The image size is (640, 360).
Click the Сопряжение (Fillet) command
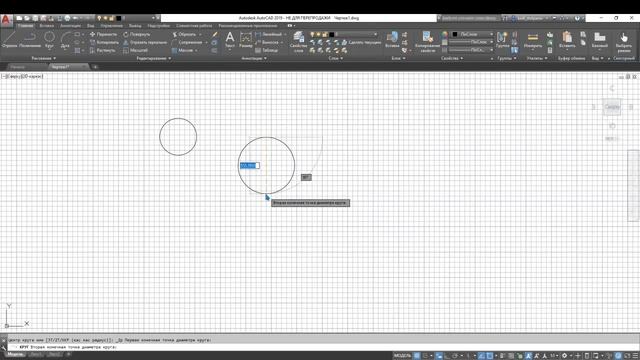pyautogui.click(x=187, y=42)
